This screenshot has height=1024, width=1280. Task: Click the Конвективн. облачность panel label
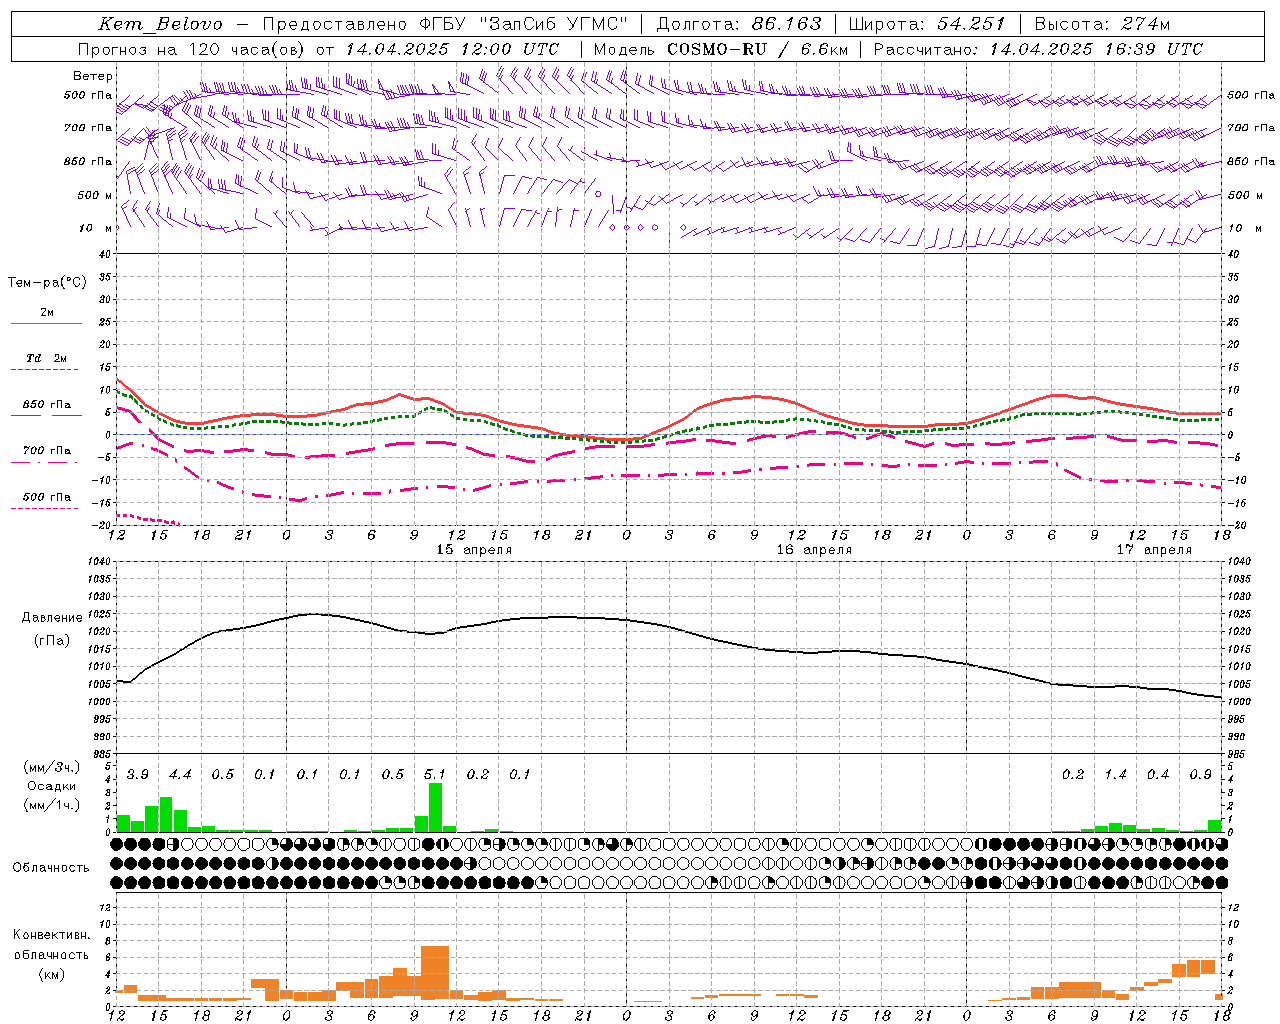[x=51, y=945]
